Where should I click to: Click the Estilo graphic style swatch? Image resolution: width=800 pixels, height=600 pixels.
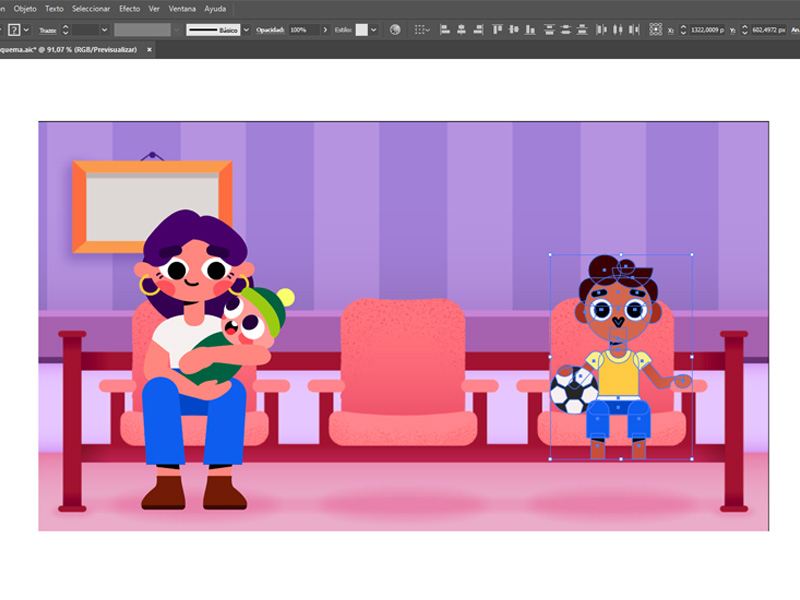[x=361, y=29]
